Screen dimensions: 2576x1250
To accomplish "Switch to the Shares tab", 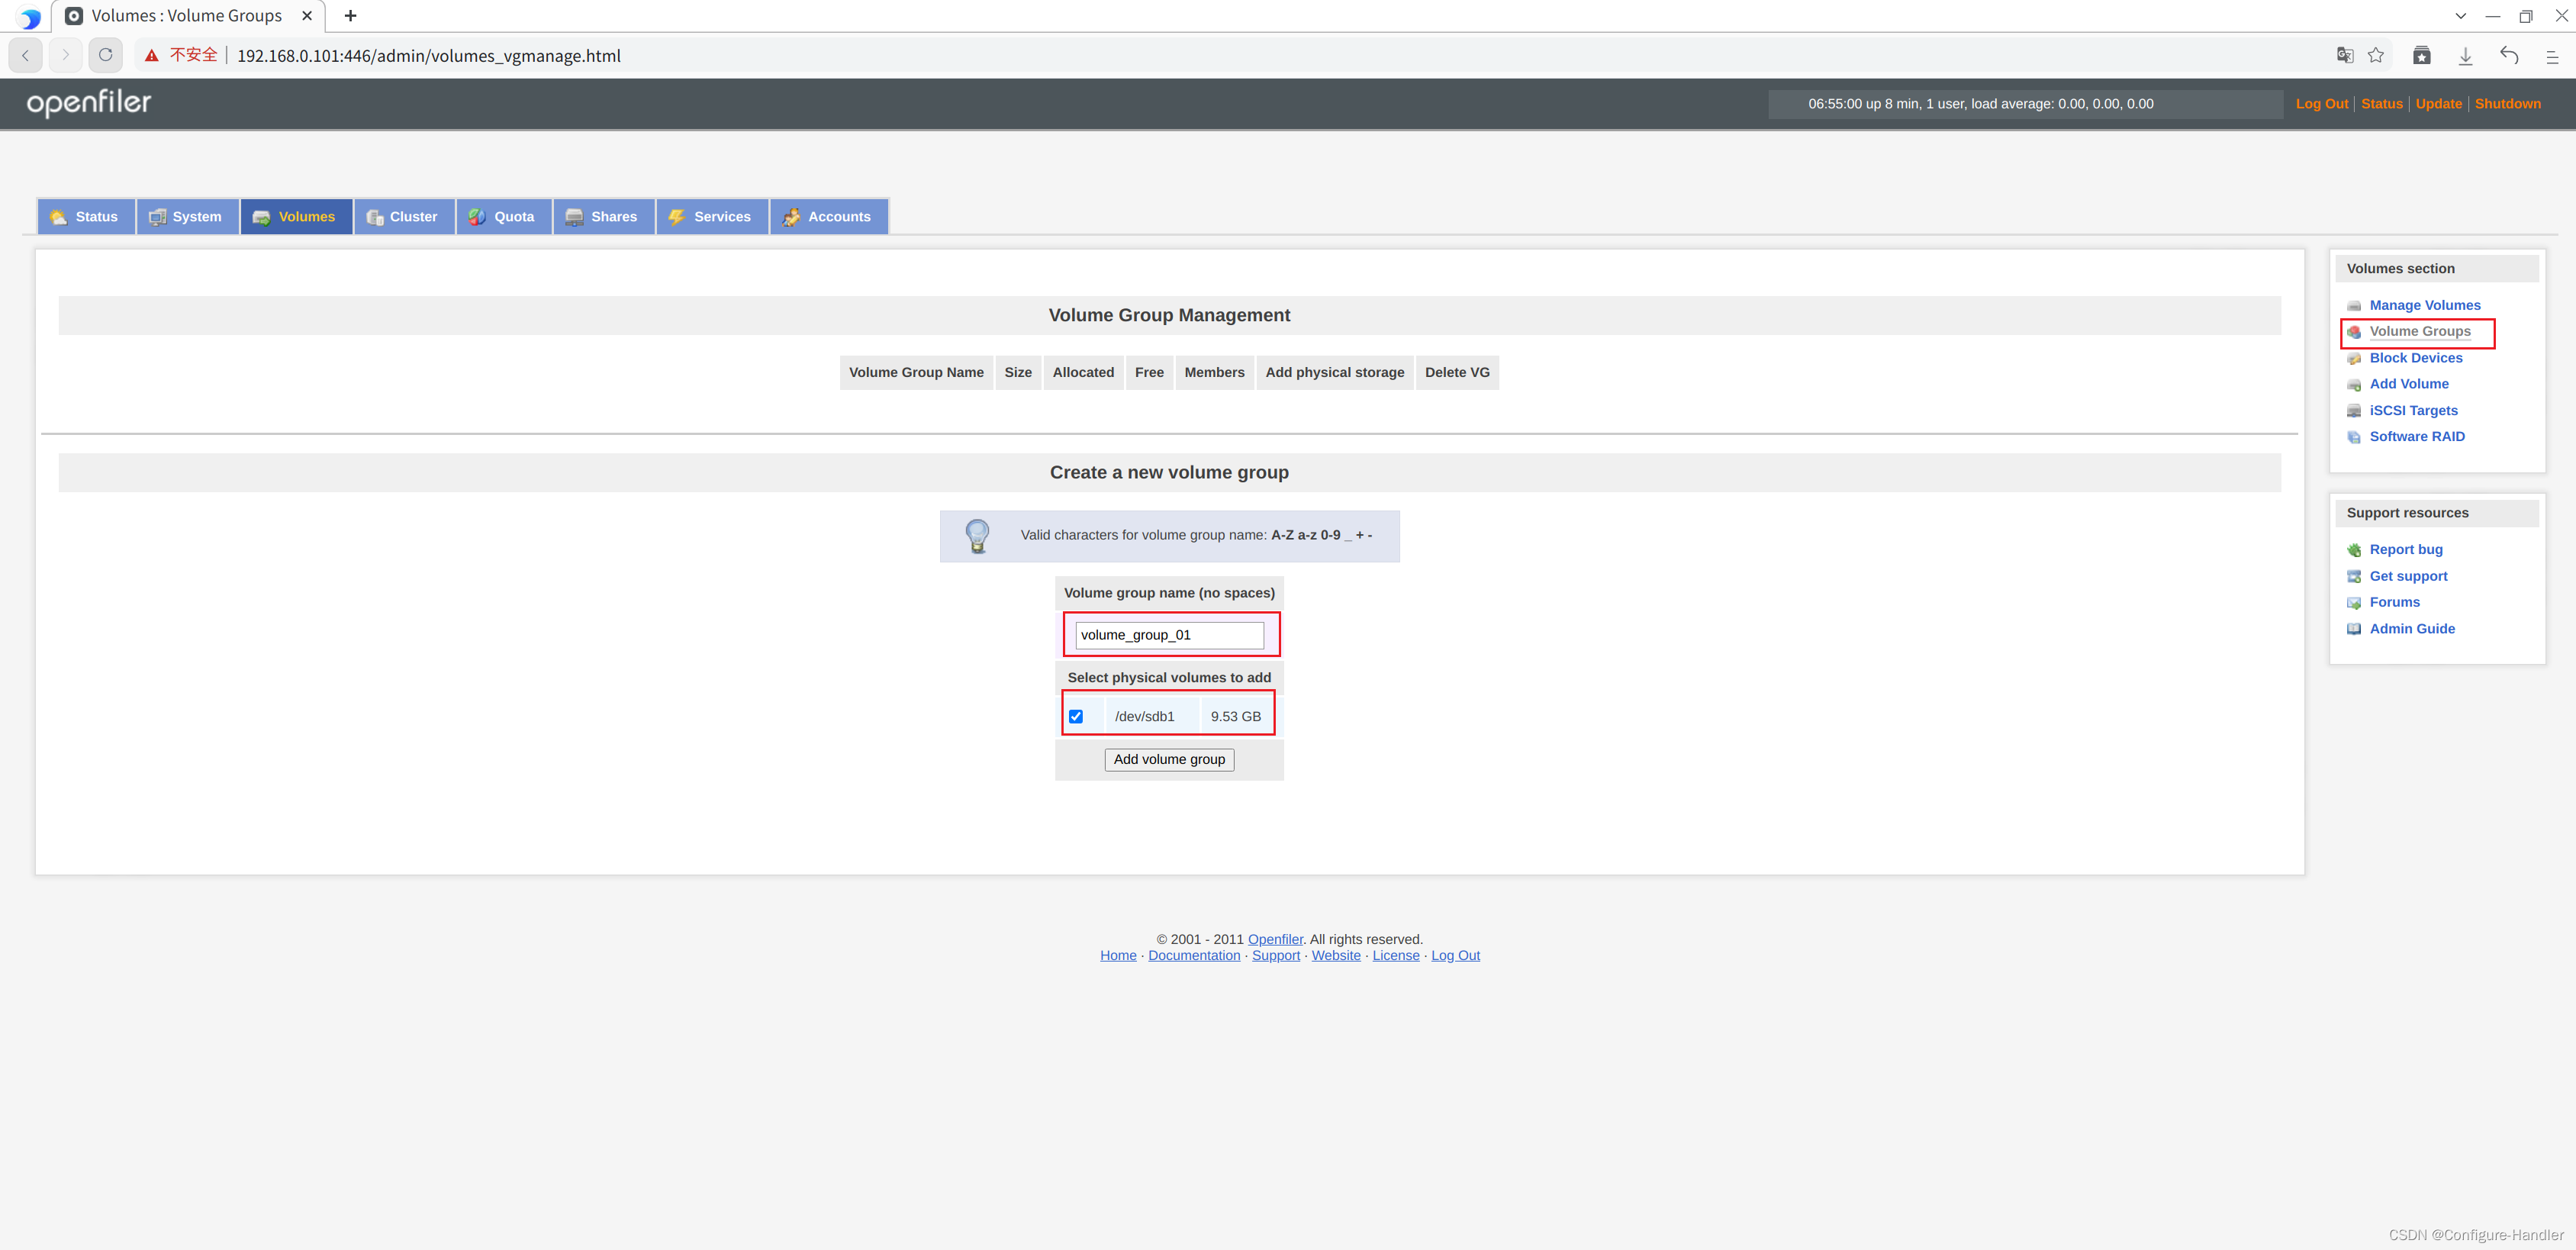I will tap(603, 216).
